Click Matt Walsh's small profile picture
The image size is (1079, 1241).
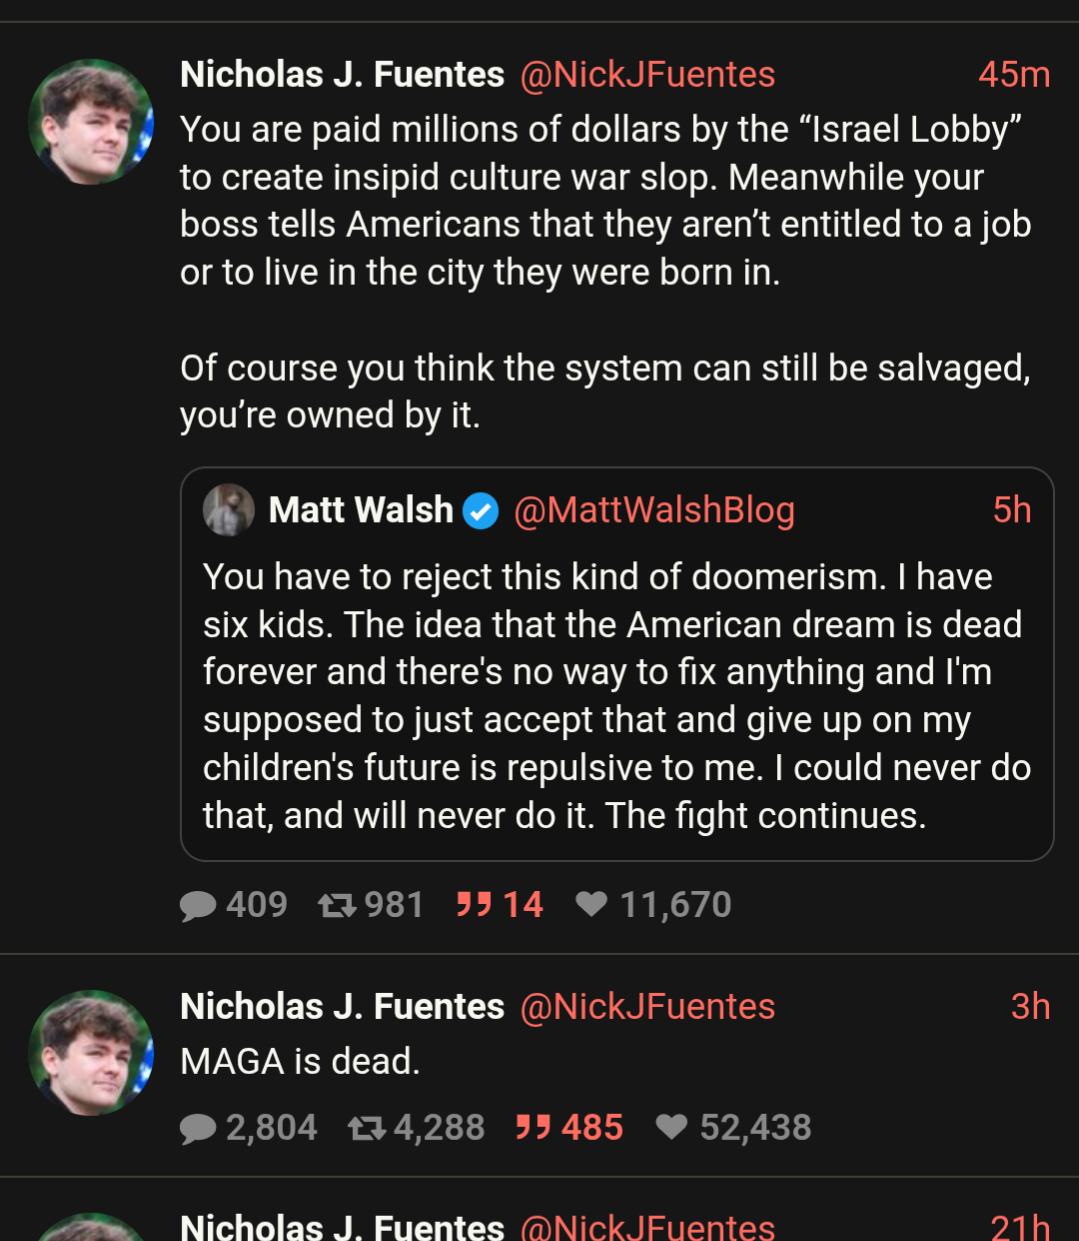click(229, 510)
